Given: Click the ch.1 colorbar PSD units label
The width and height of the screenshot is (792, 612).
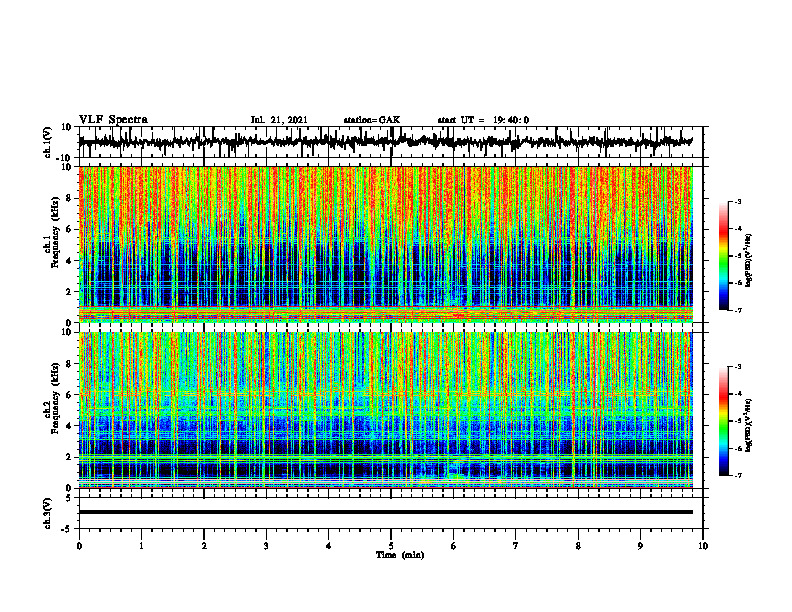Looking at the screenshot, I should 749,260.
